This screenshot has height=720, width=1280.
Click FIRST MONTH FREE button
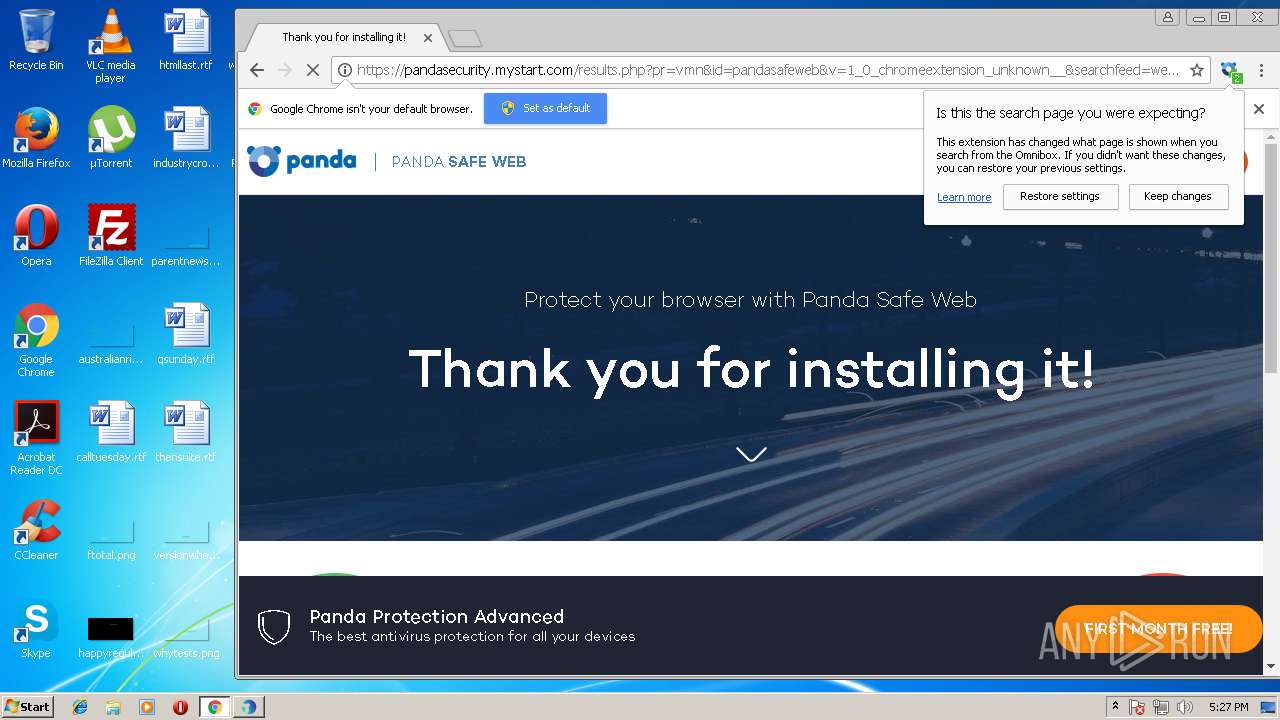1158,629
